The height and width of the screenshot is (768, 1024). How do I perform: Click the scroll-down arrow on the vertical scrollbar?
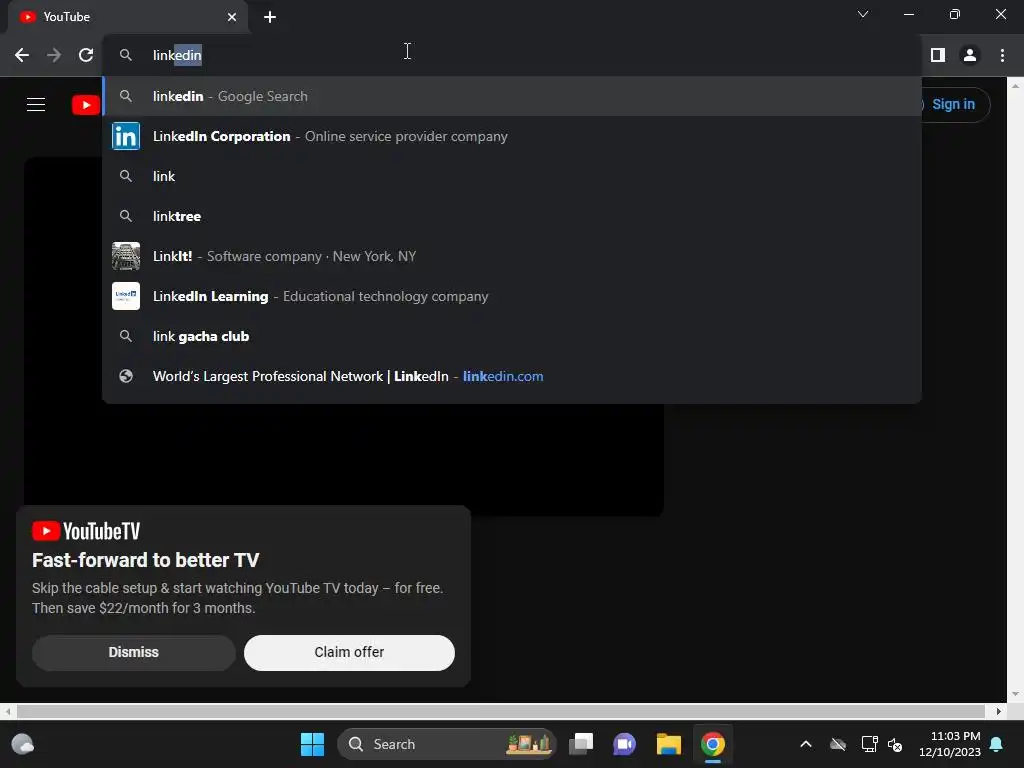(1014, 694)
